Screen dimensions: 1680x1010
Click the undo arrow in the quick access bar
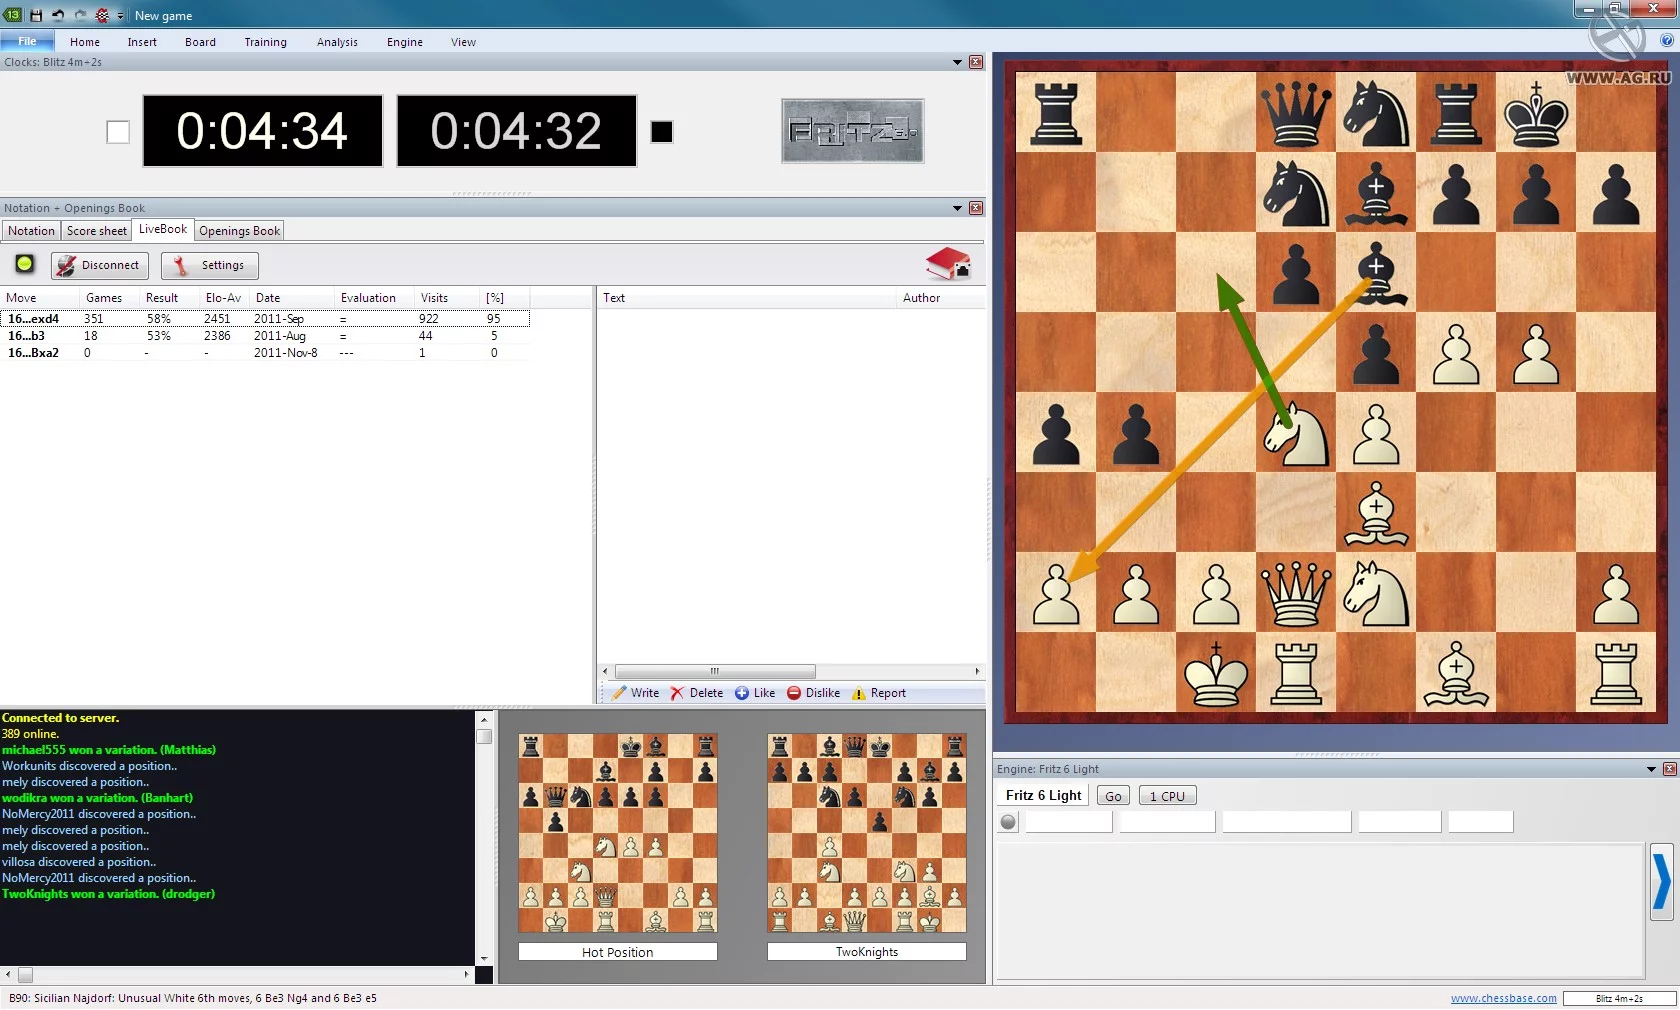coord(58,15)
